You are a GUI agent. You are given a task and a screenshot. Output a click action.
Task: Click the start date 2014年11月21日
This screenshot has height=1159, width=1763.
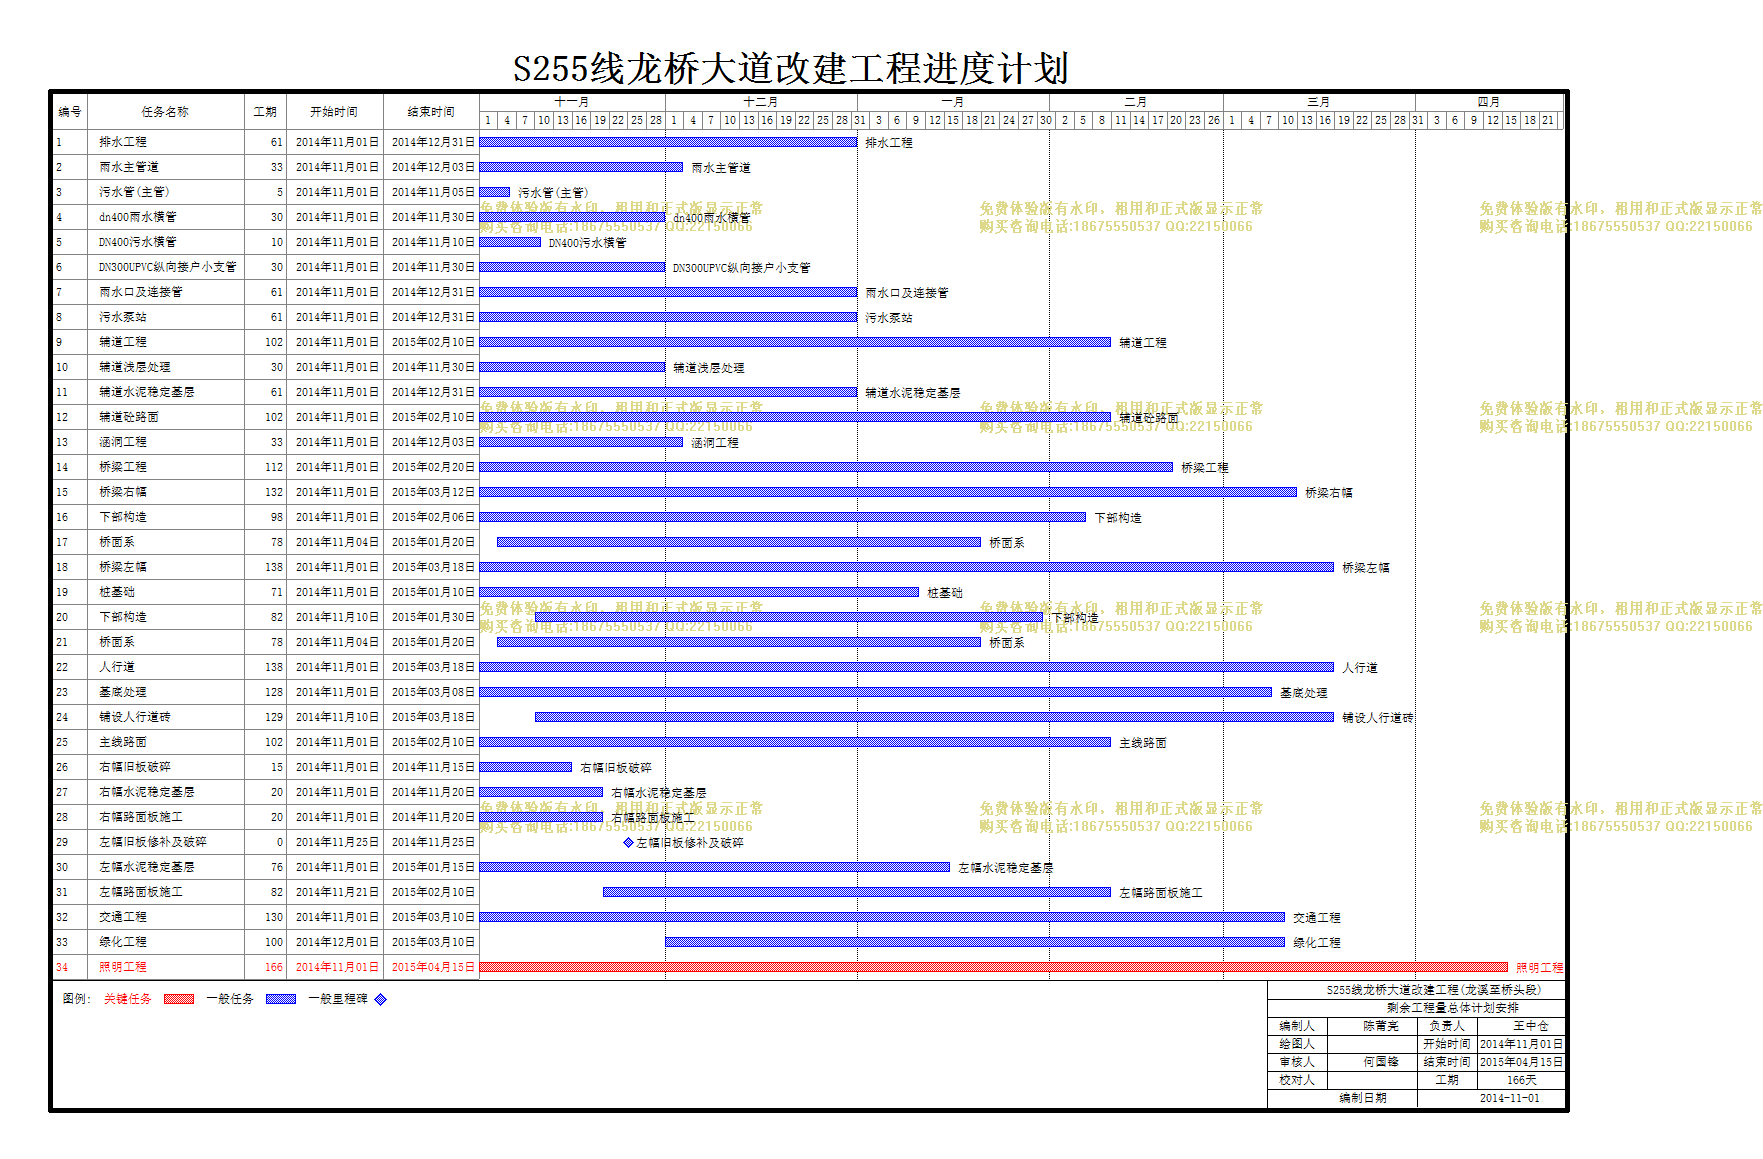point(337,892)
